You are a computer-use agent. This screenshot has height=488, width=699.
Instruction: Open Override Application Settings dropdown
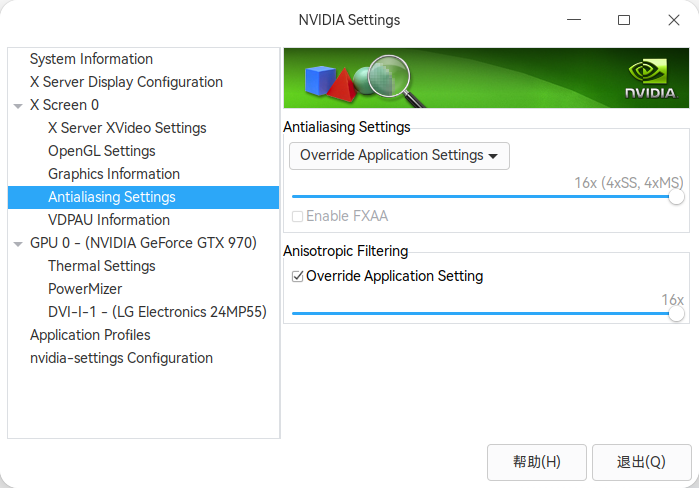399,156
